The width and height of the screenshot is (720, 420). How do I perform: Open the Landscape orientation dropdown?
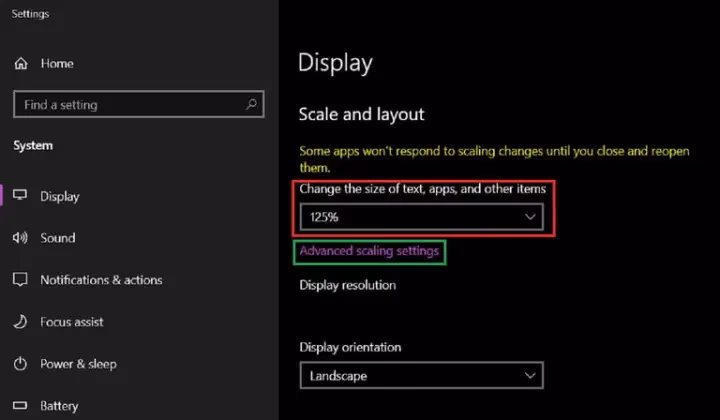click(x=422, y=375)
